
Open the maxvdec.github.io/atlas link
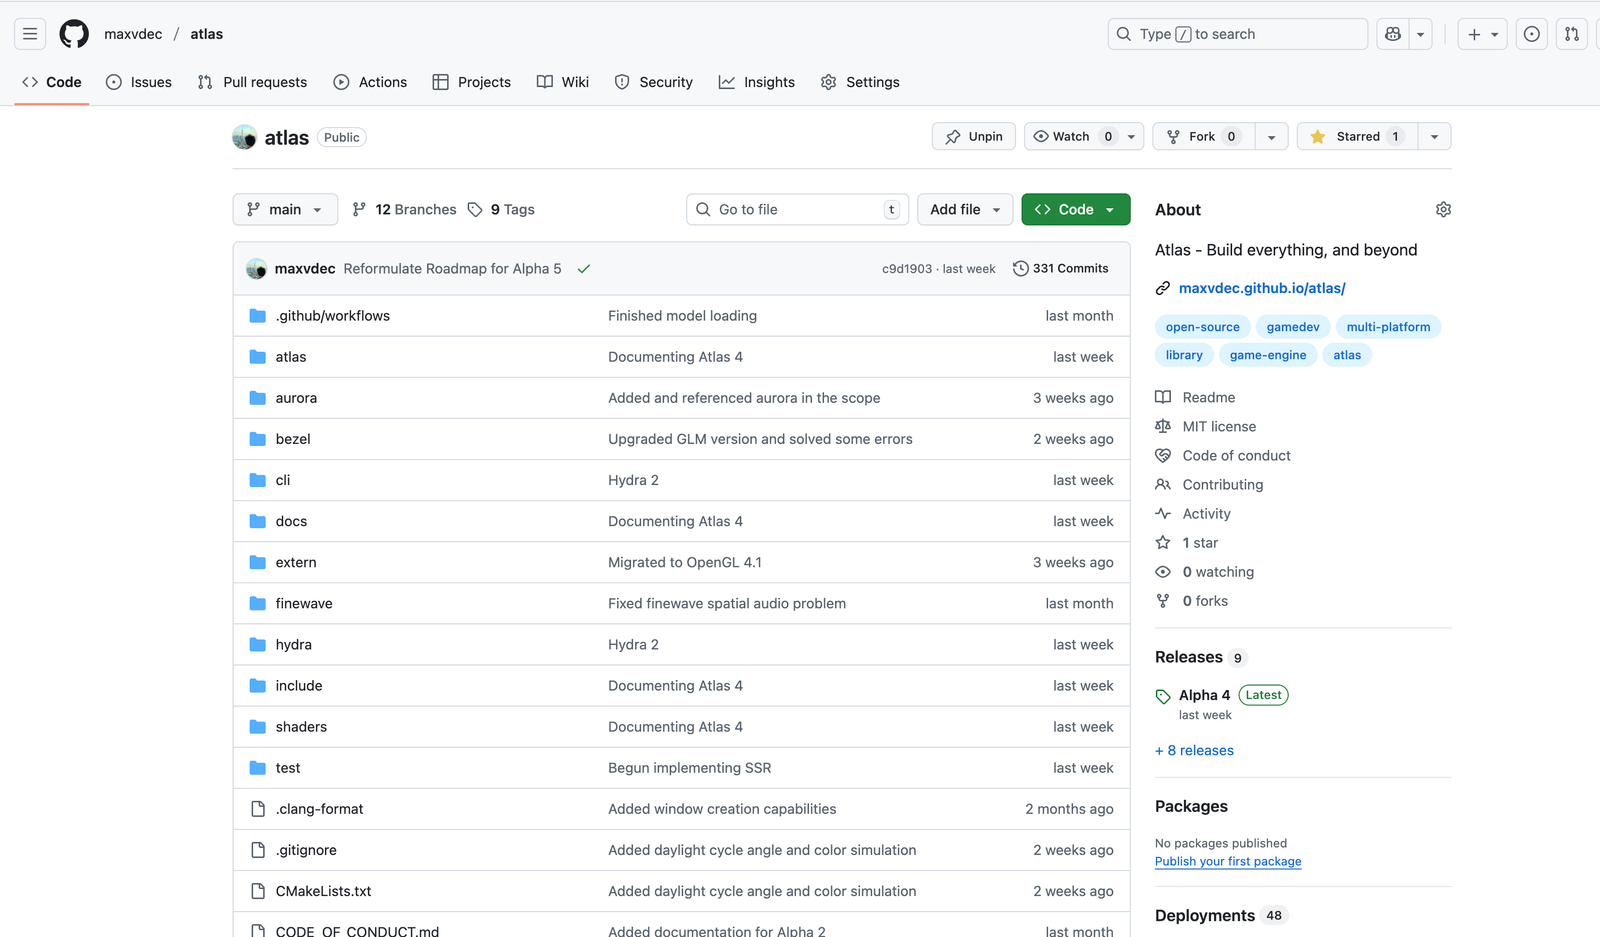1261,288
